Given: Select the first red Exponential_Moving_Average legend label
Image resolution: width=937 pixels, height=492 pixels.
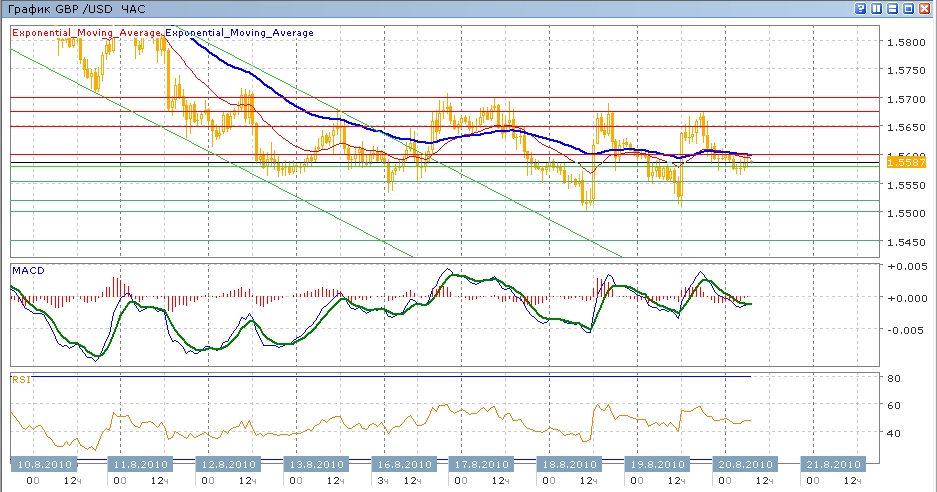Looking at the screenshot, I should point(86,33).
